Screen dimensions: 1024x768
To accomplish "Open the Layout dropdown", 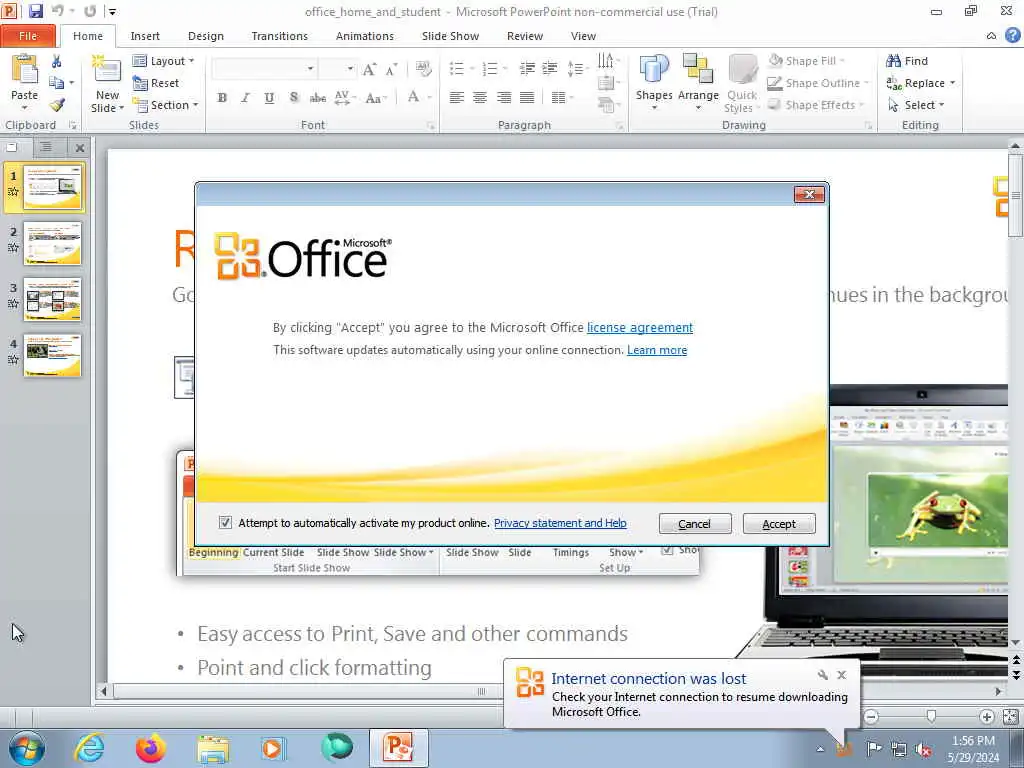I will pyautogui.click(x=163, y=61).
